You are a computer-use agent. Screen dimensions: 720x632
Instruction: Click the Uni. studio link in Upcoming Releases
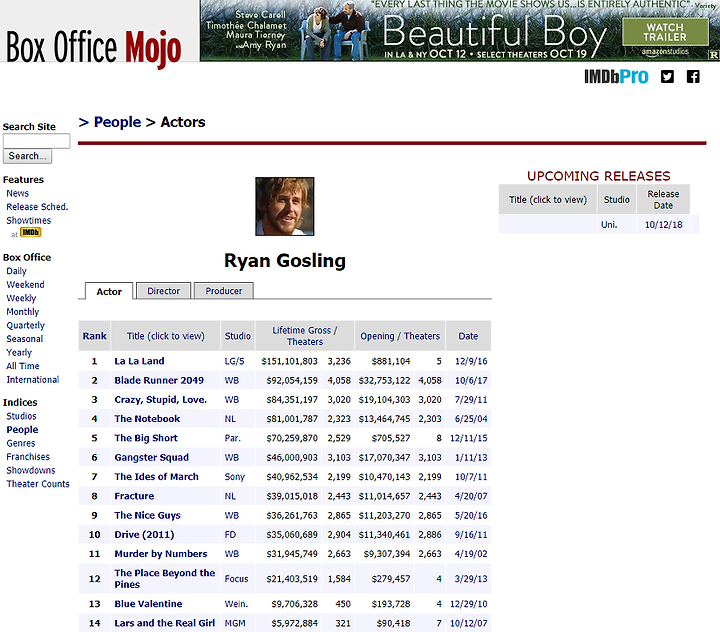[609, 225]
